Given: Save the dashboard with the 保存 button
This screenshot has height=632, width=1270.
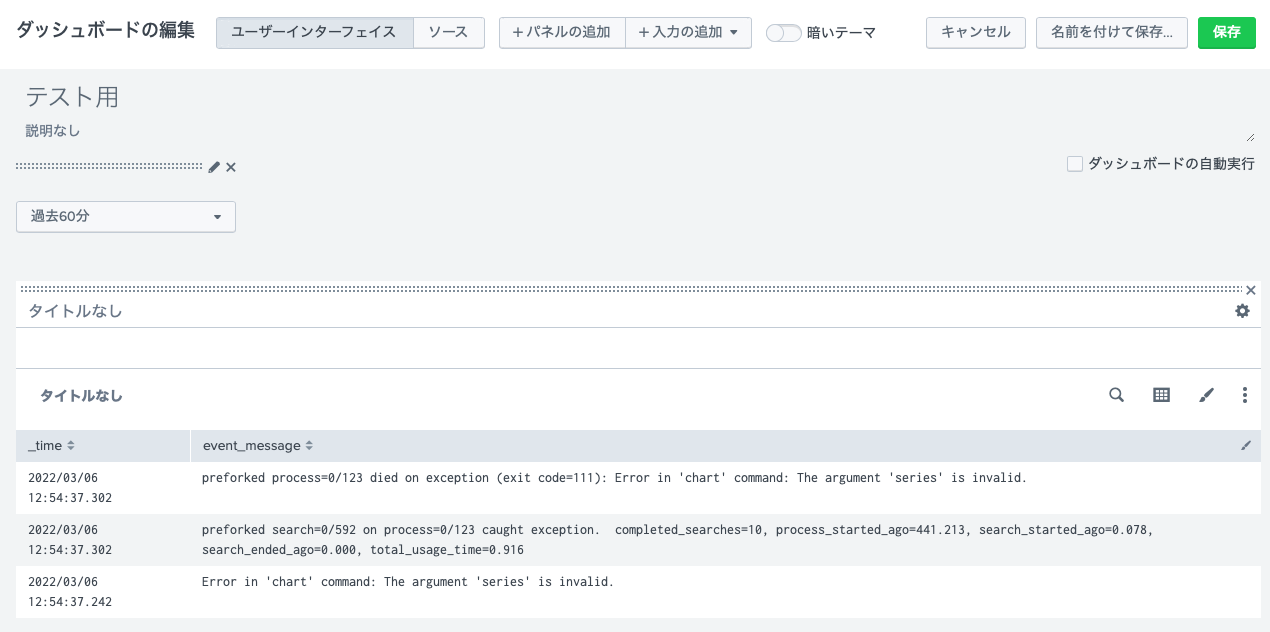Looking at the screenshot, I should coord(1226,32).
